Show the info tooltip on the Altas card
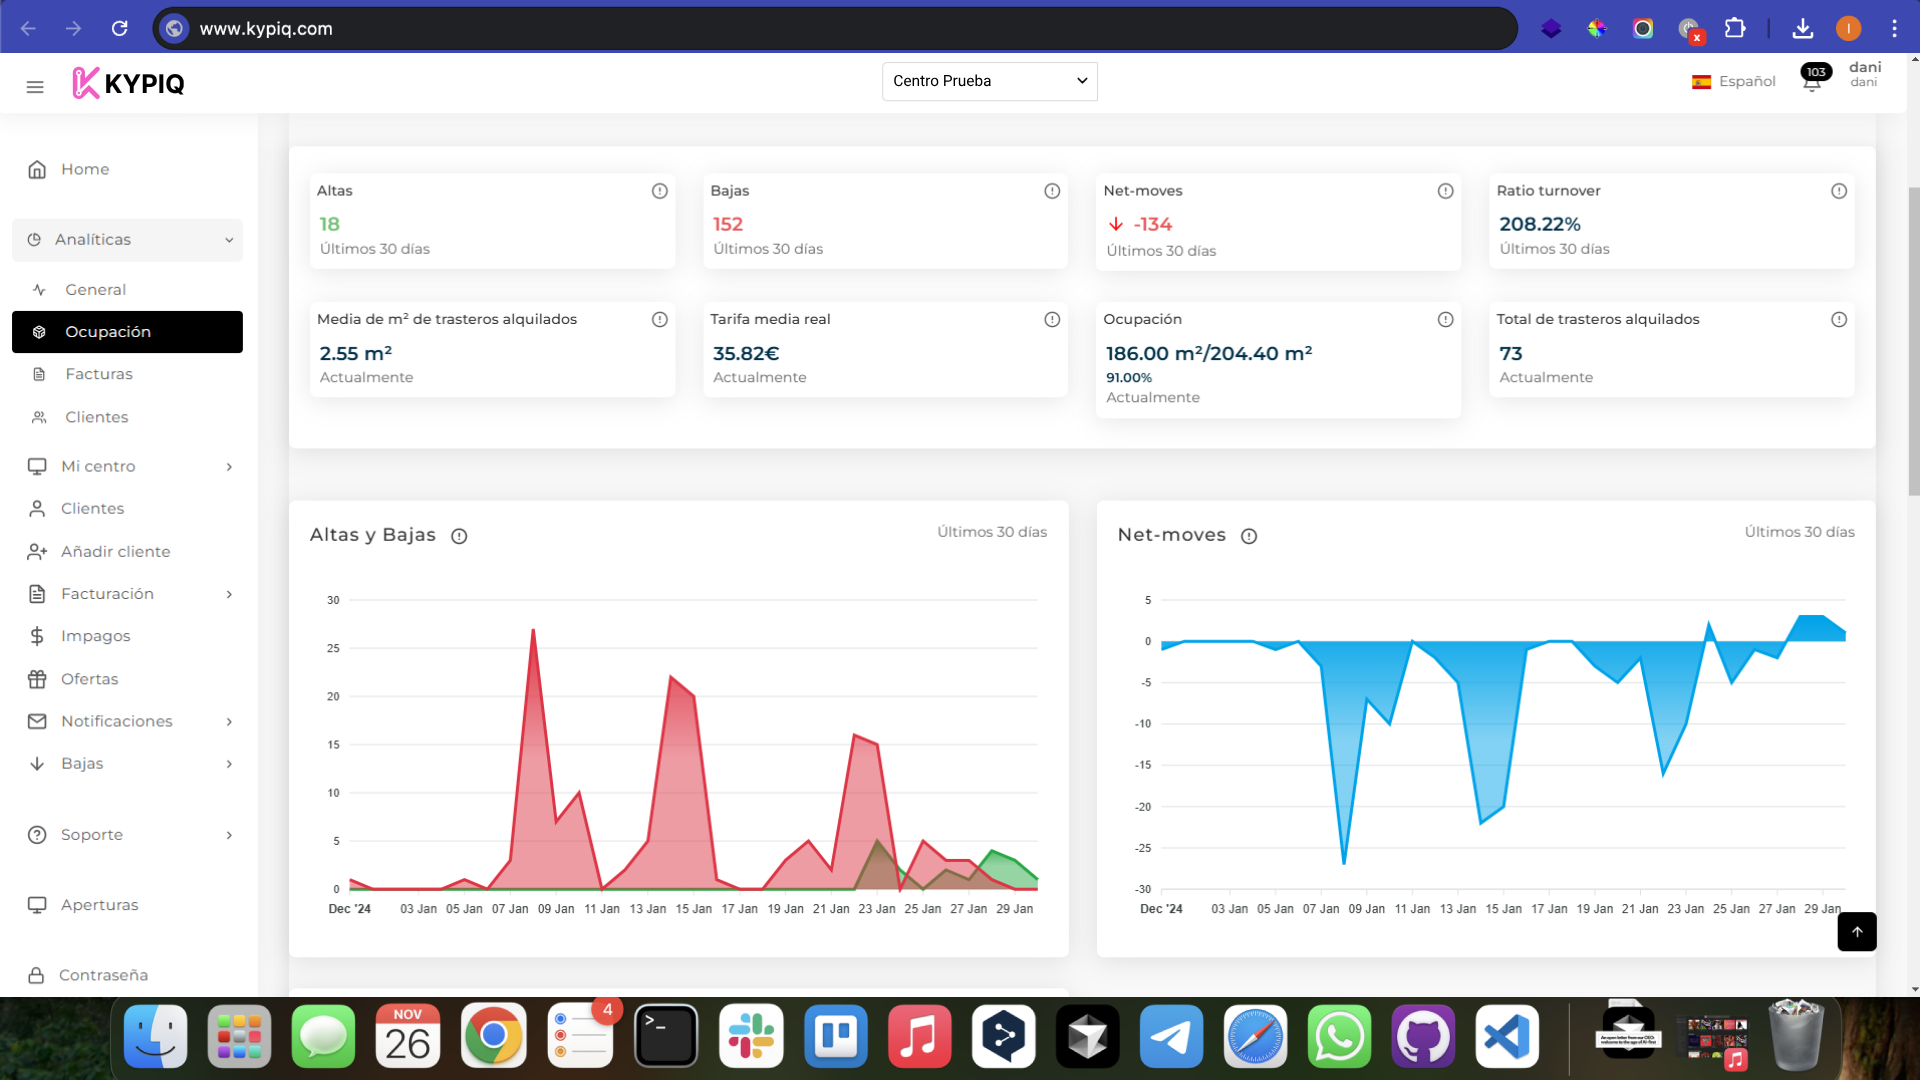 (659, 191)
